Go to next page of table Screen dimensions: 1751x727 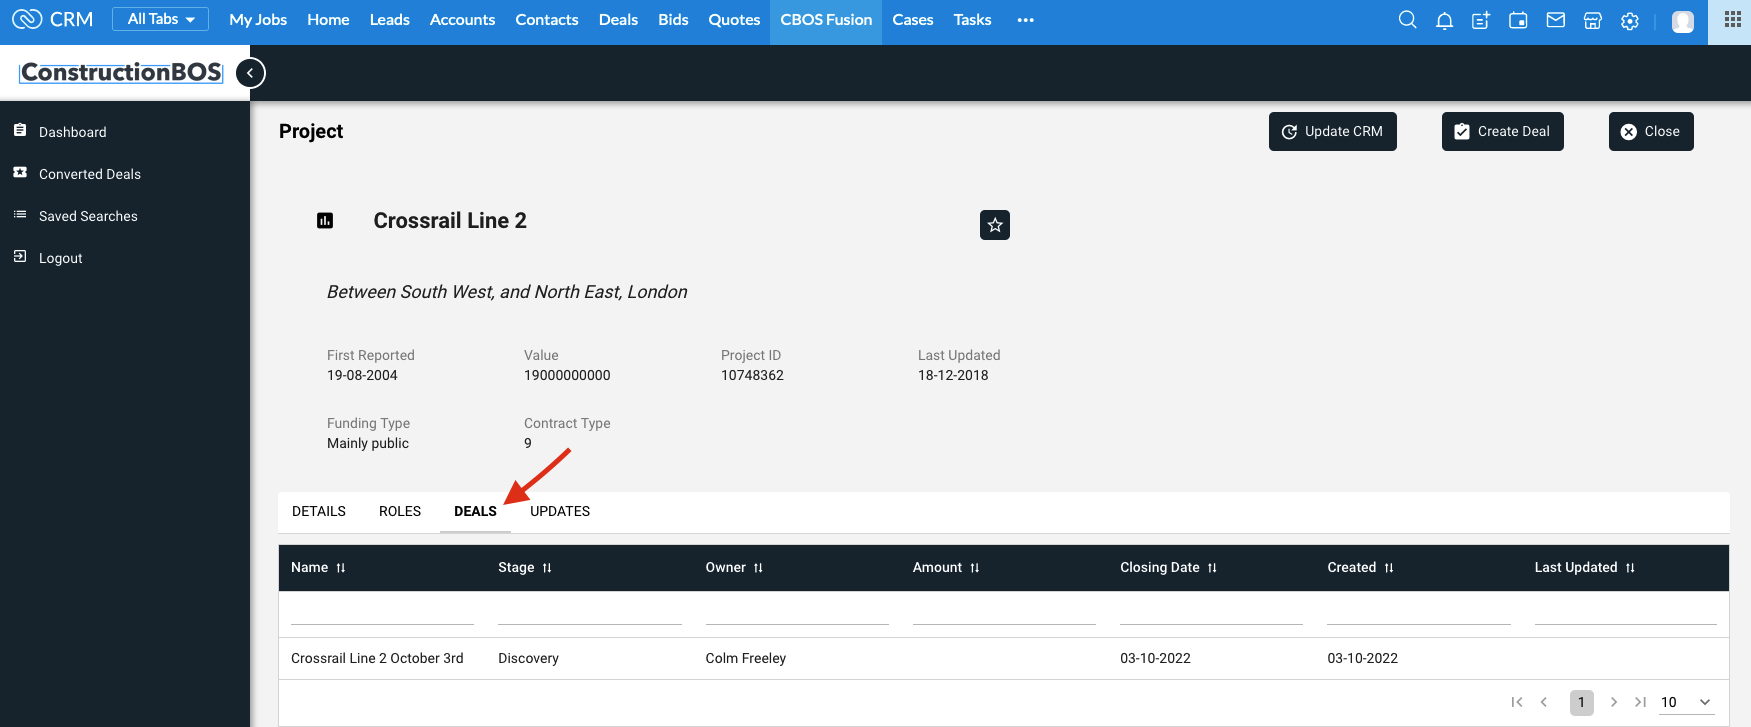coord(1613,702)
